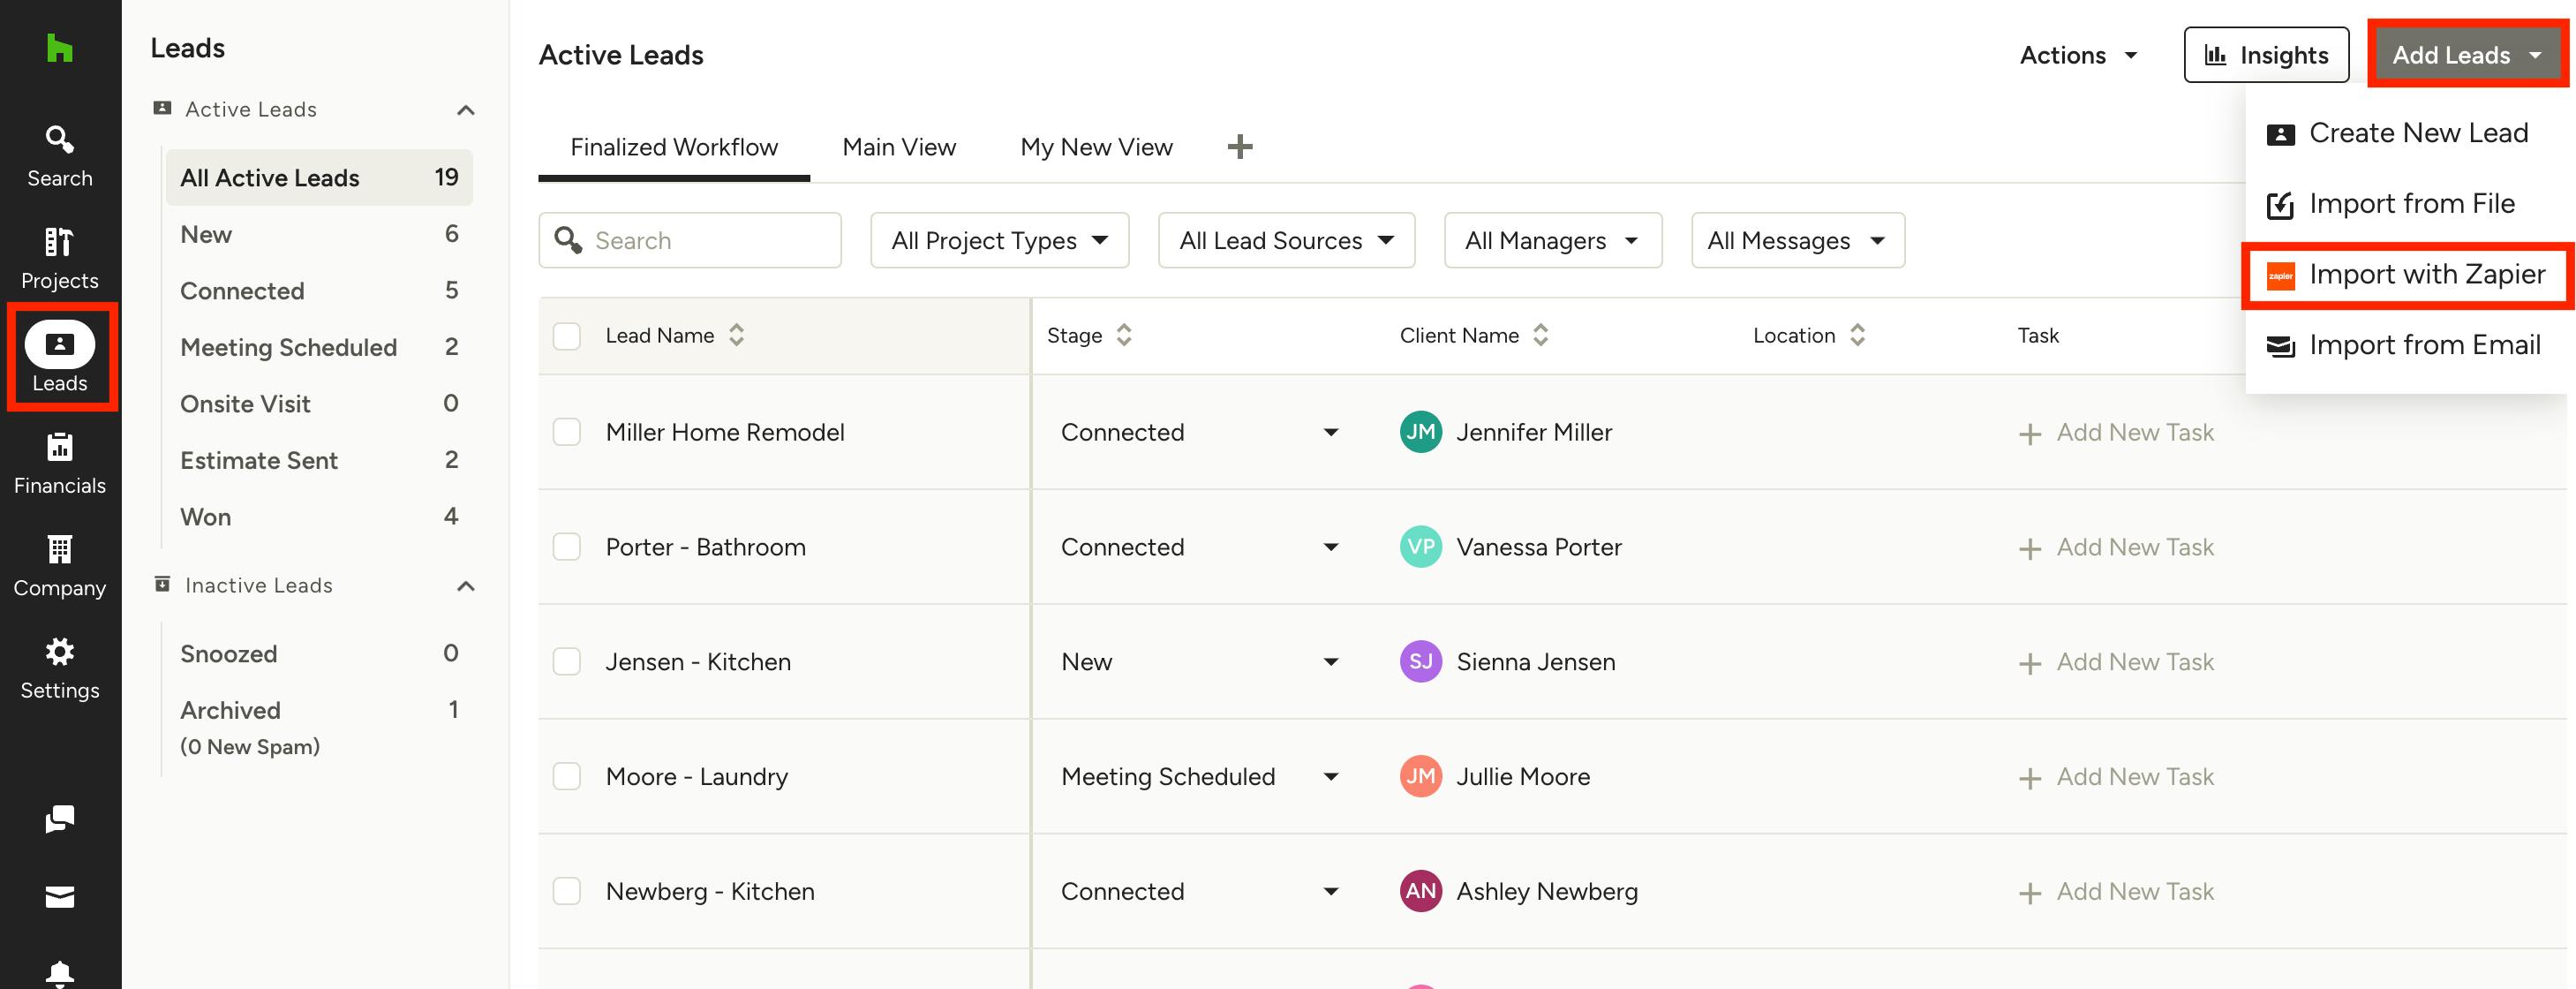Open the All Project Types dropdown
This screenshot has height=989, width=2576.
pos(999,241)
